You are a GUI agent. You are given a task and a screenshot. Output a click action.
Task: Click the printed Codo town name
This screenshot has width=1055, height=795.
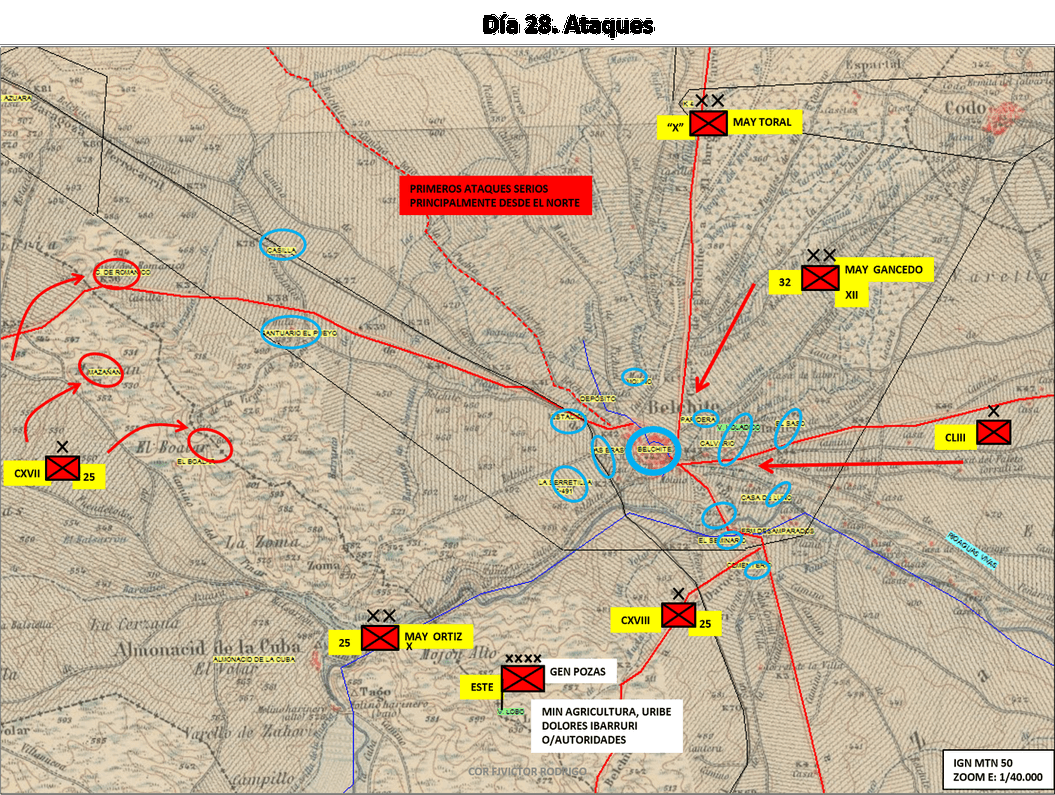[966, 108]
